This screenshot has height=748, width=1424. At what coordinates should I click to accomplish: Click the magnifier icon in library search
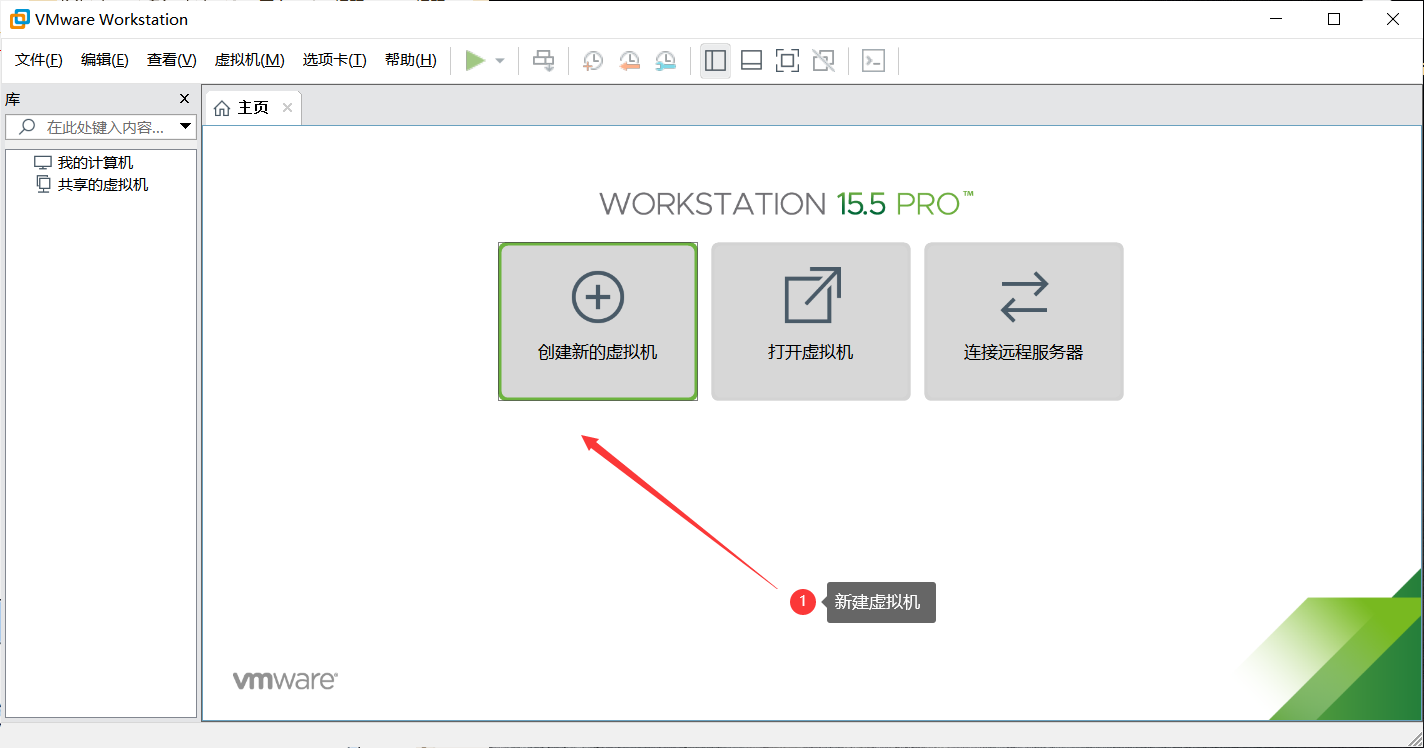27,127
